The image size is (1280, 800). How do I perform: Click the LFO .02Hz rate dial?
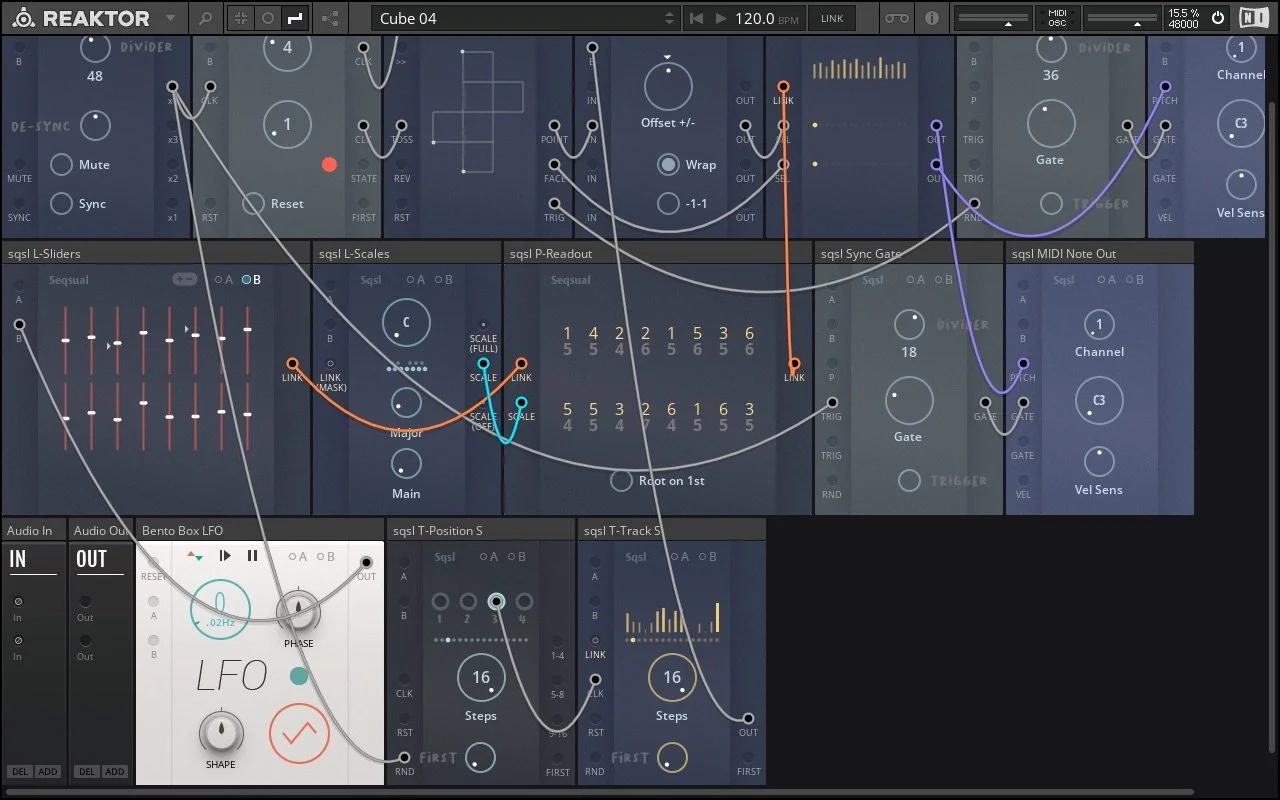click(x=220, y=609)
